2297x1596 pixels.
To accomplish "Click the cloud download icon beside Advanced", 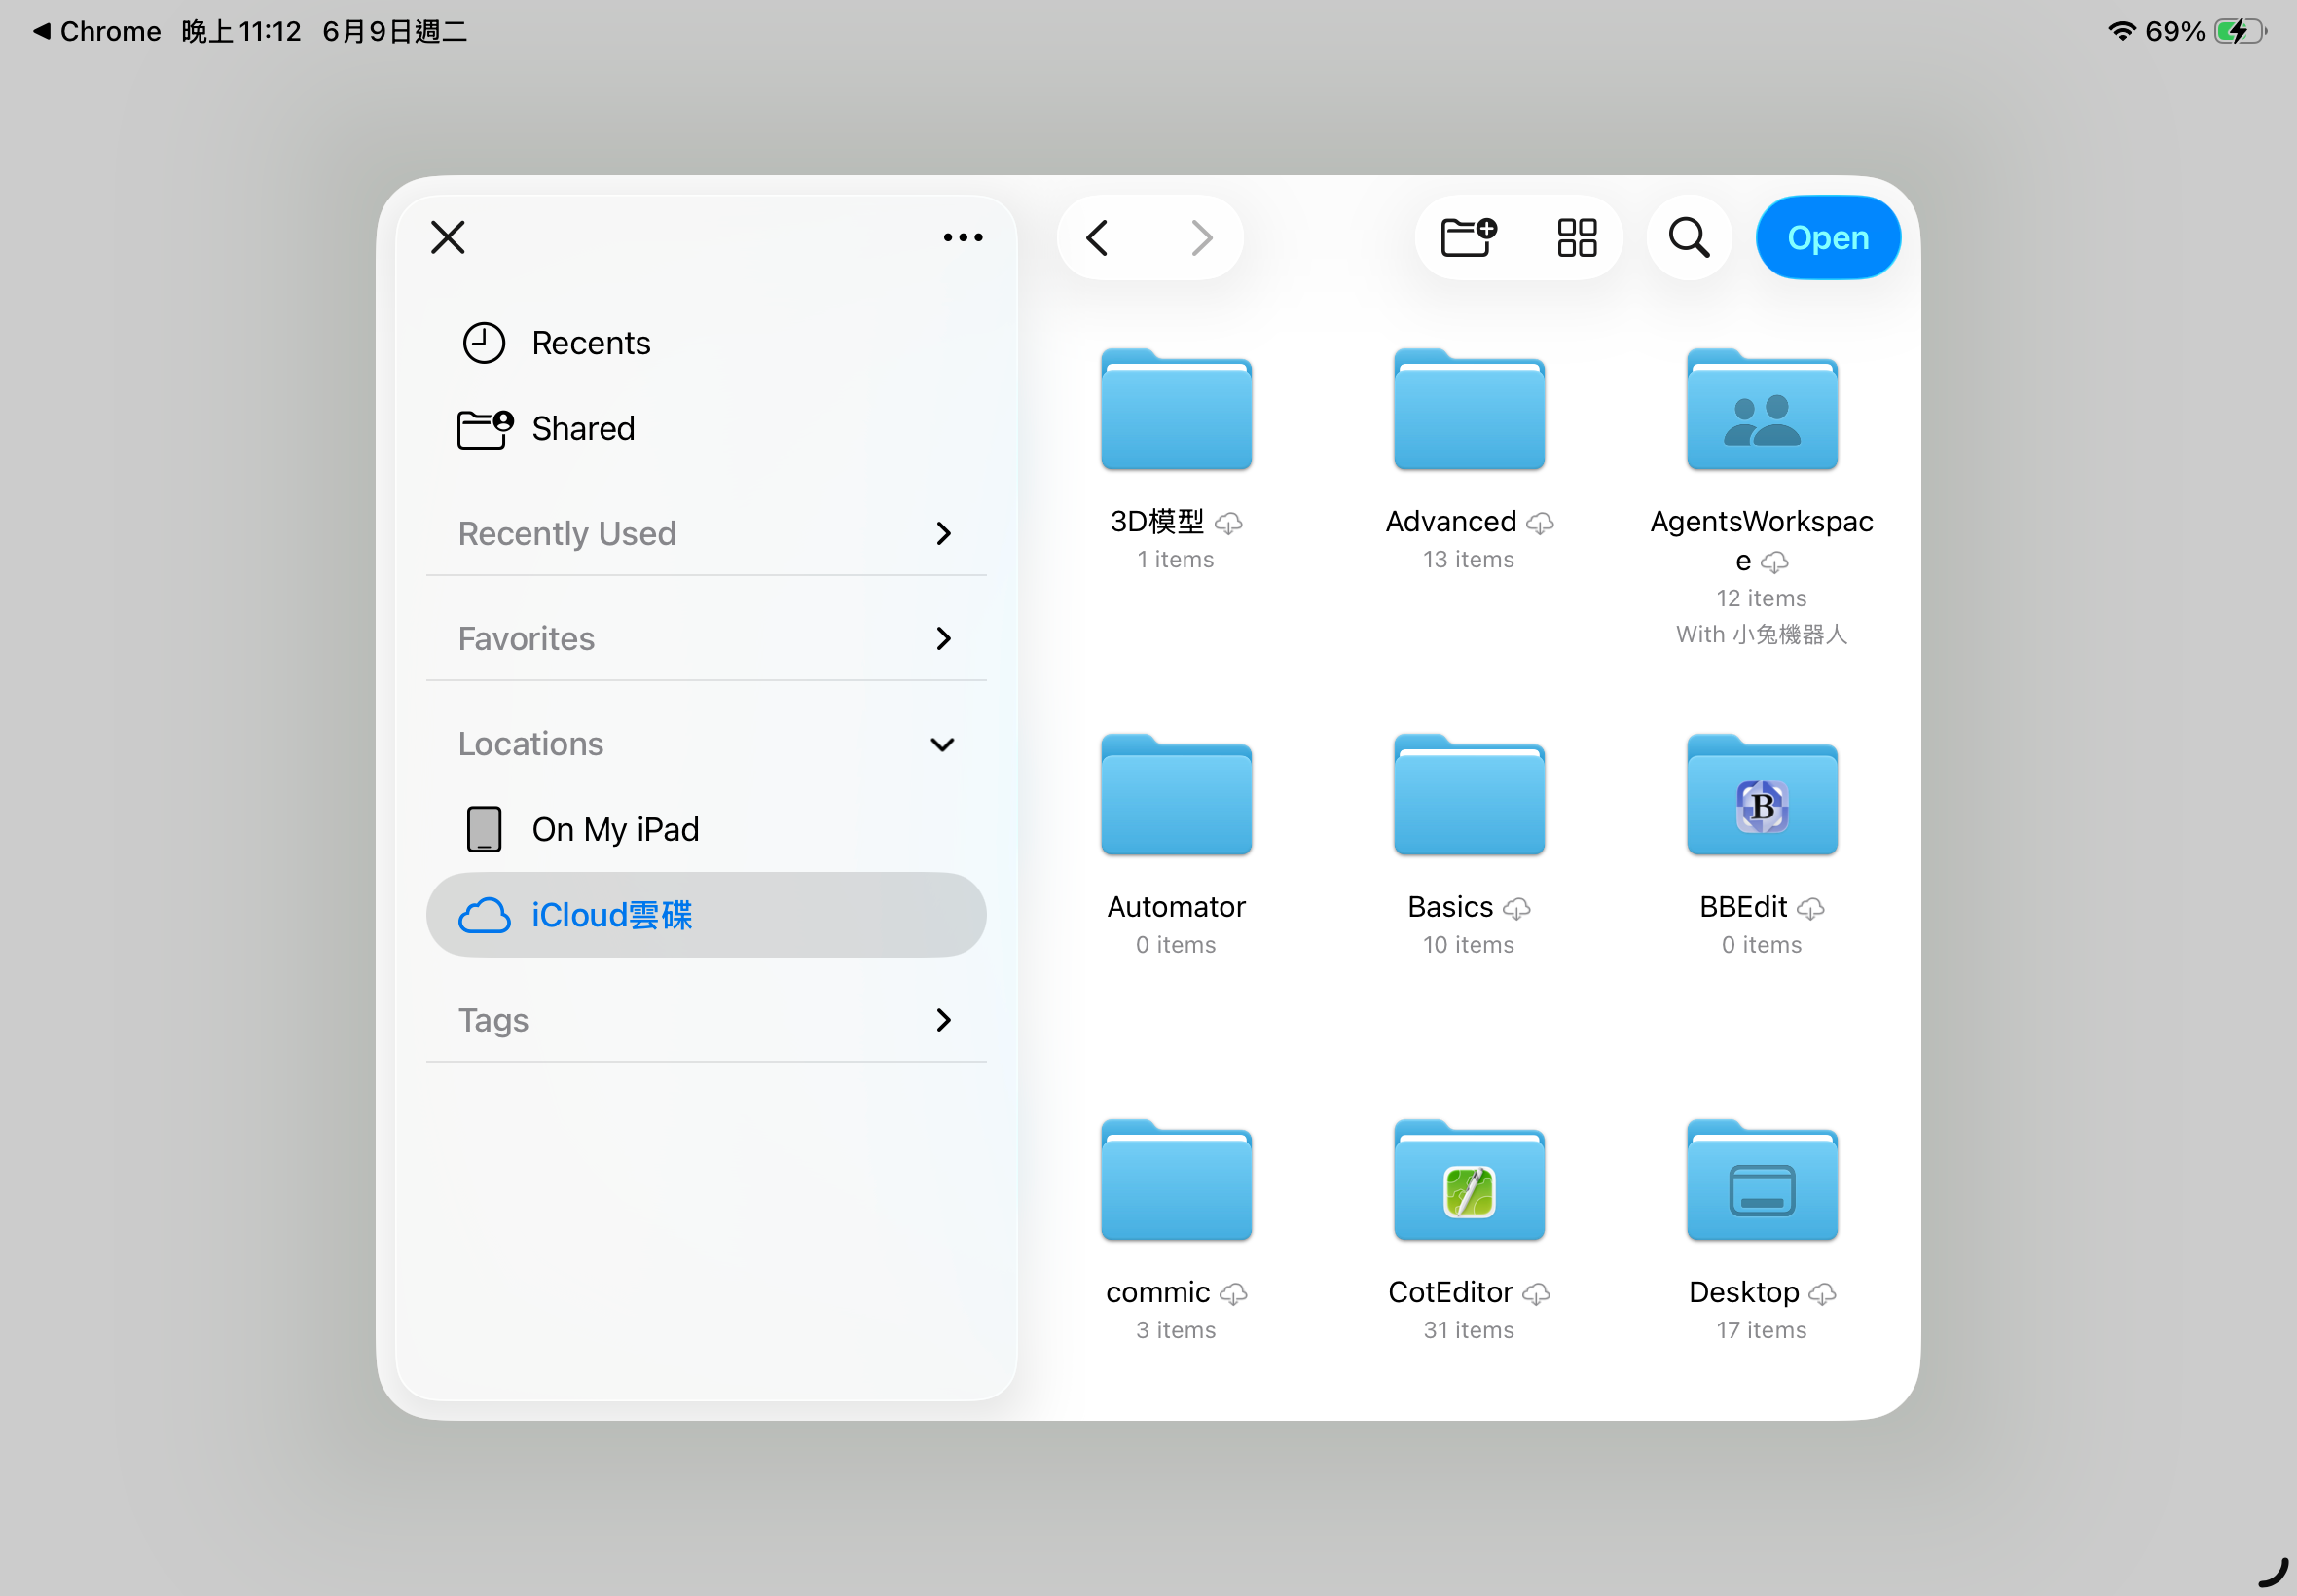I will click(x=1540, y=522).
